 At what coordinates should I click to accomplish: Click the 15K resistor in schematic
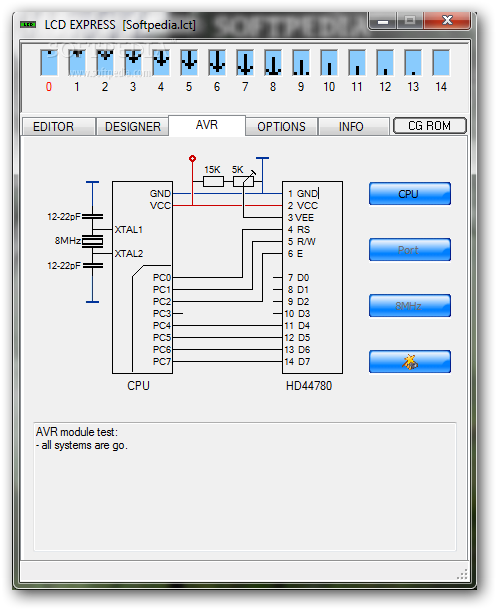click(x=213, y=181)
